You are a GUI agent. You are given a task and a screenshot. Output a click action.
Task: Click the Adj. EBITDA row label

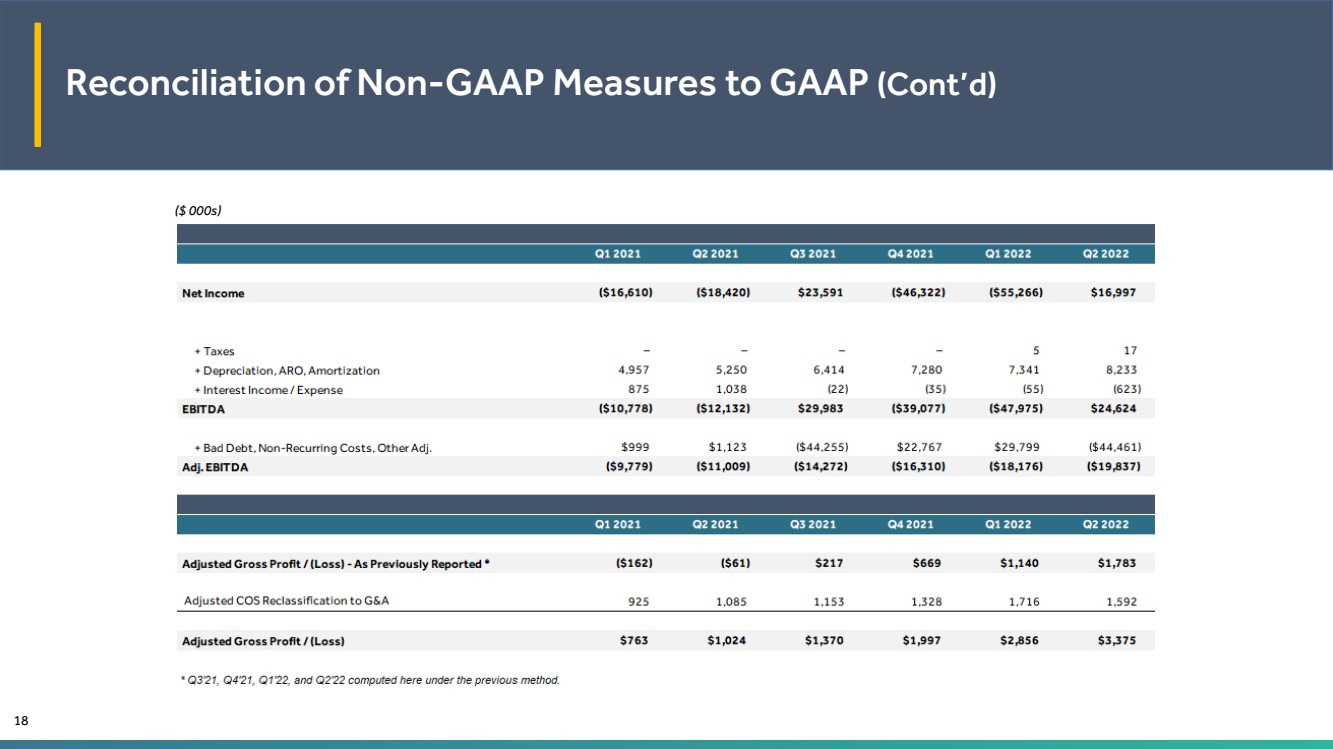[214, 467]
